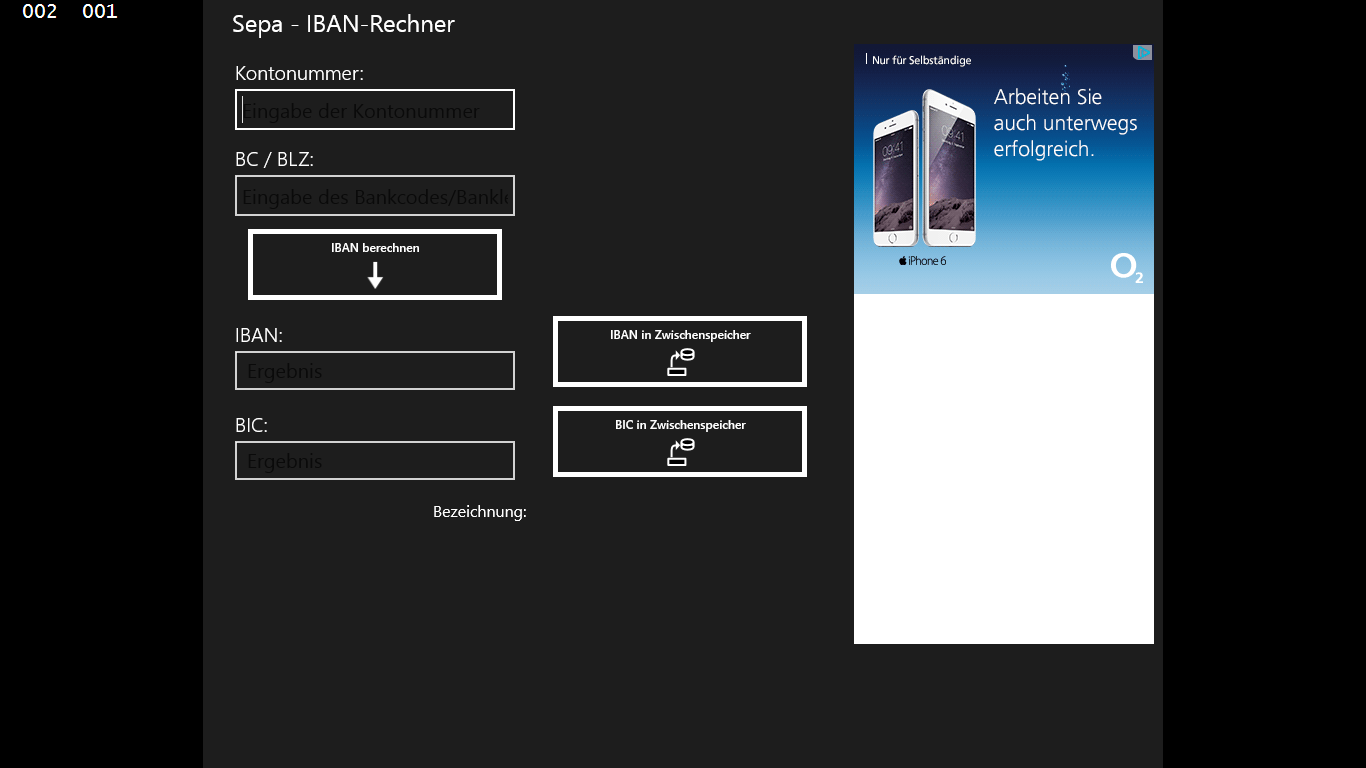The image size is (1366, 768).
Task: Click the '002' counter text
Action: click(x=40, y=12)
